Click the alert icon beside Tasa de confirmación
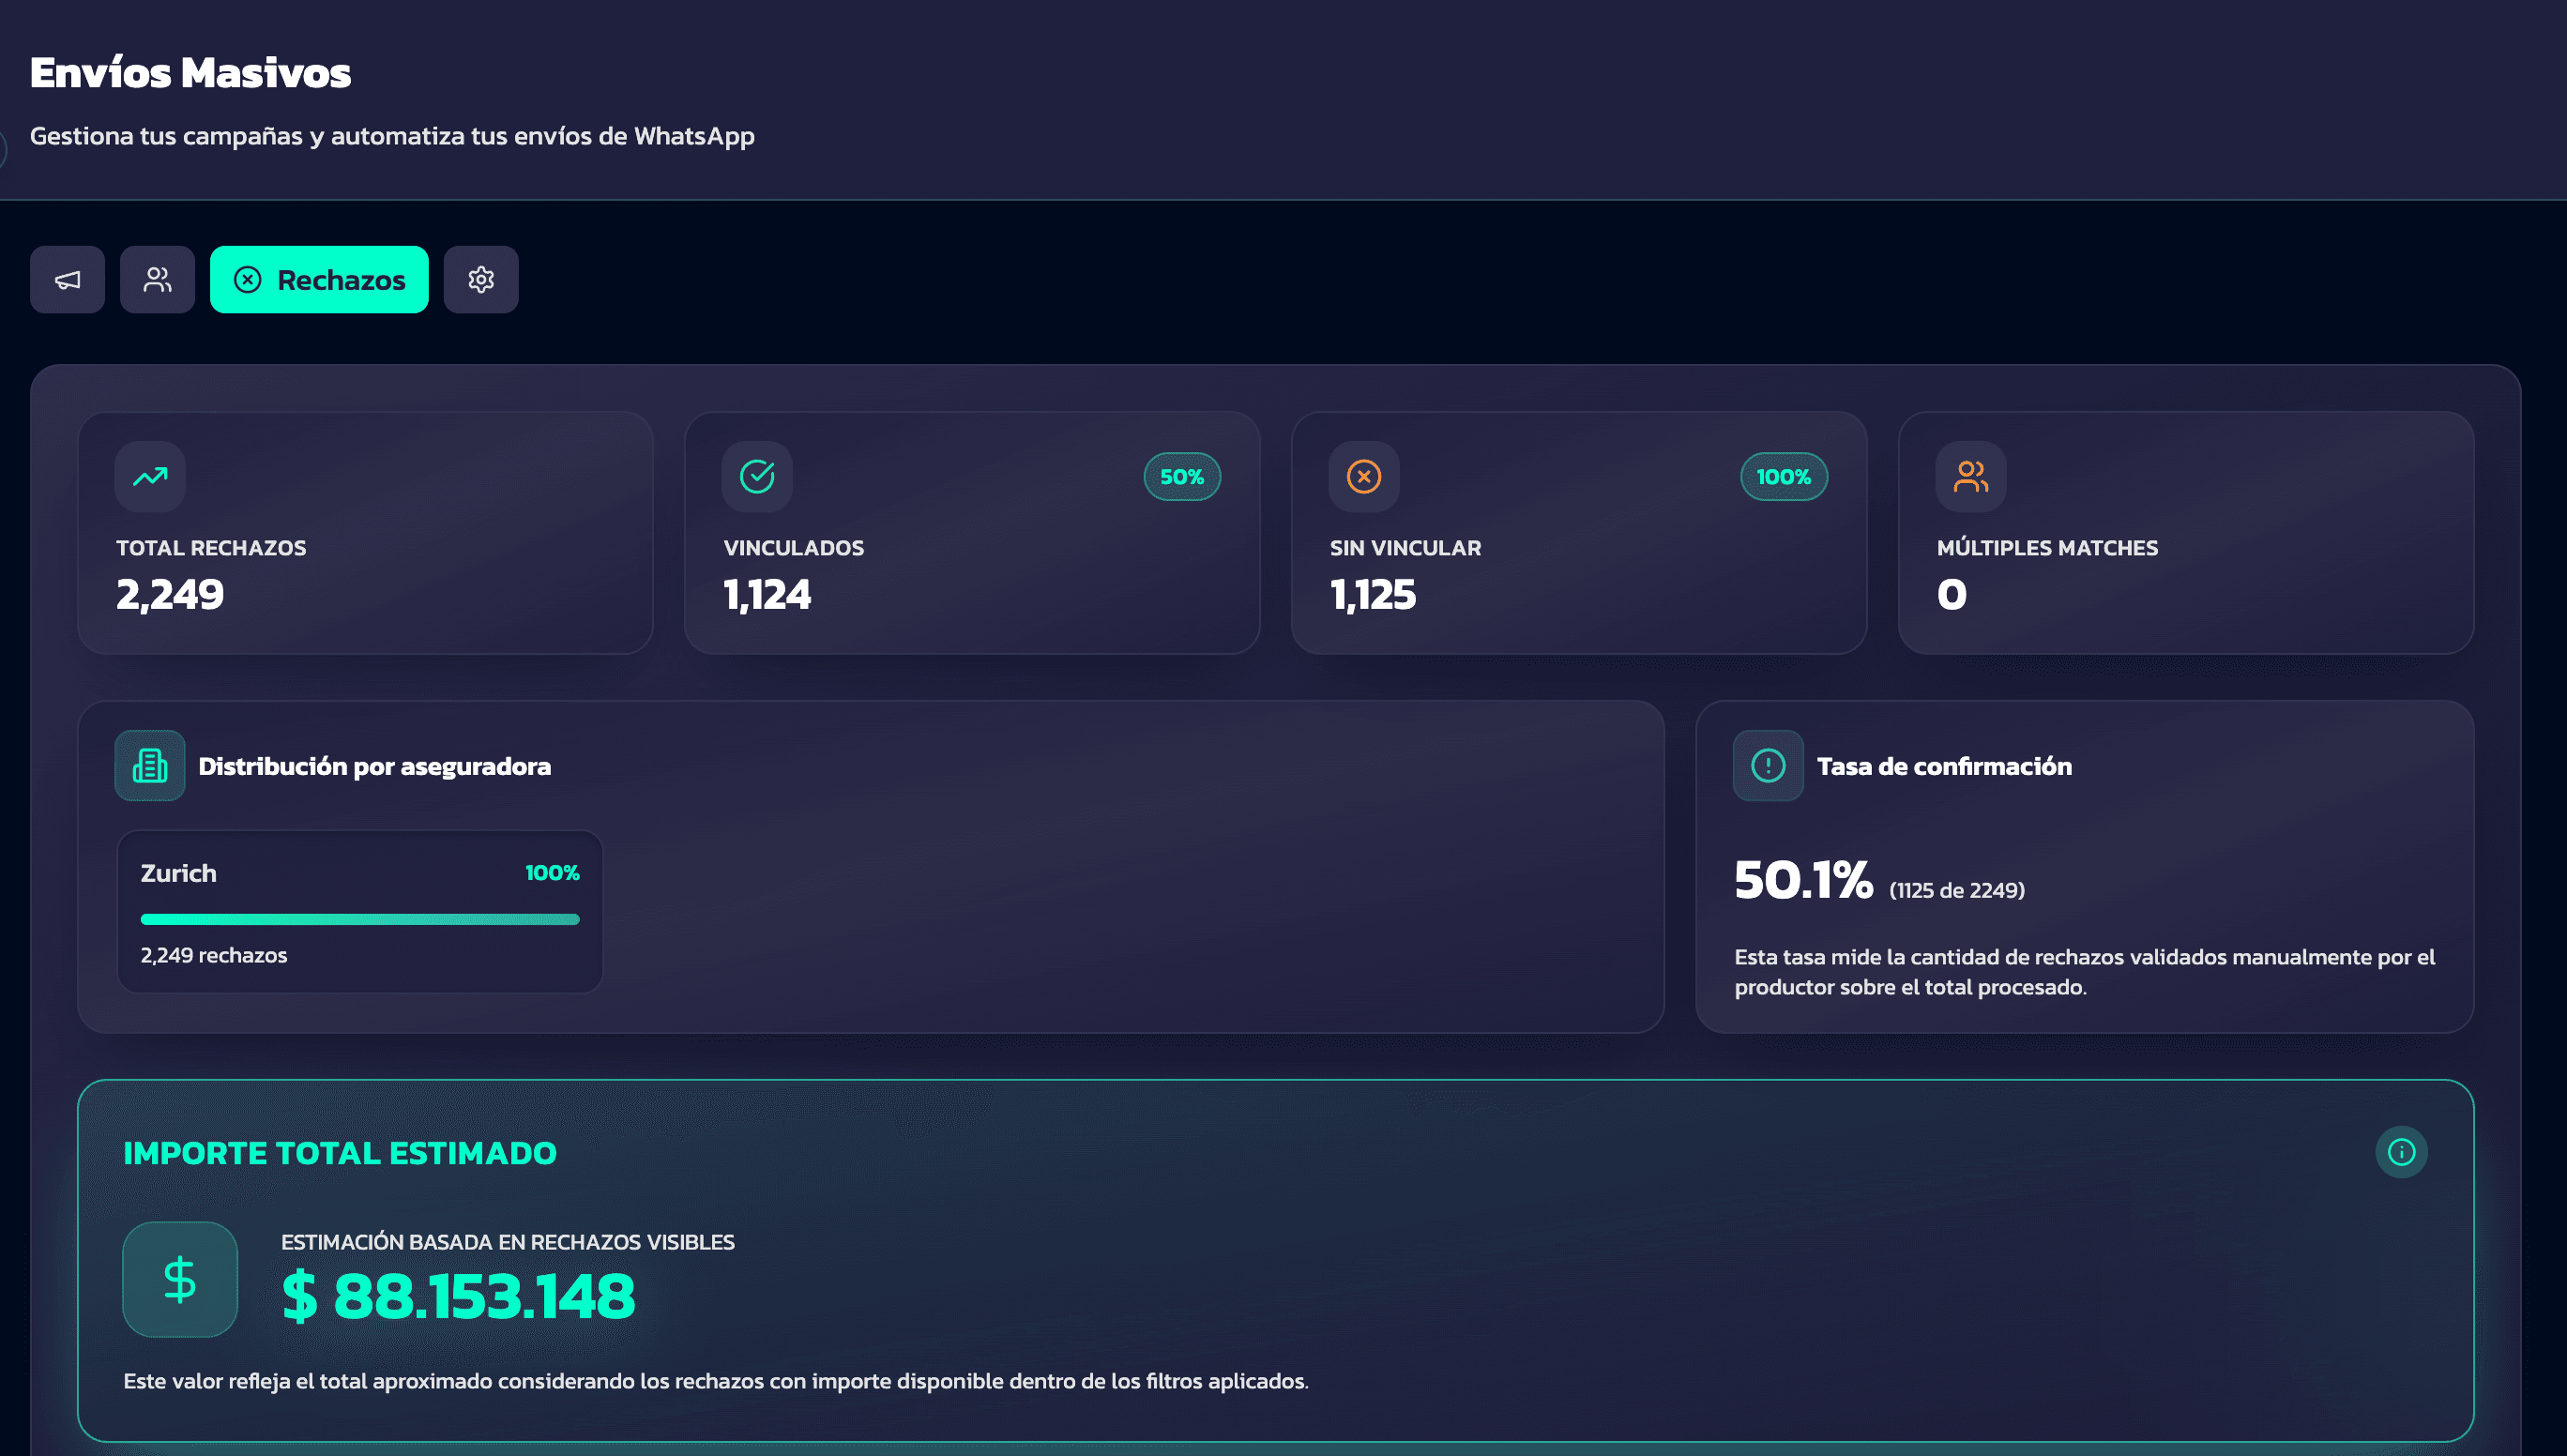The height and width of the screenshot is (1456, 2567). pyautogui.click(x=1767, y=766)
